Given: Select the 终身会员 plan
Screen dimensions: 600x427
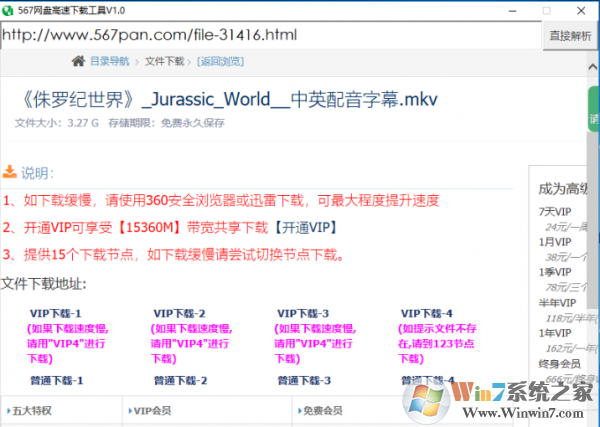Looking at the screenshot, I should pos(559,363).
